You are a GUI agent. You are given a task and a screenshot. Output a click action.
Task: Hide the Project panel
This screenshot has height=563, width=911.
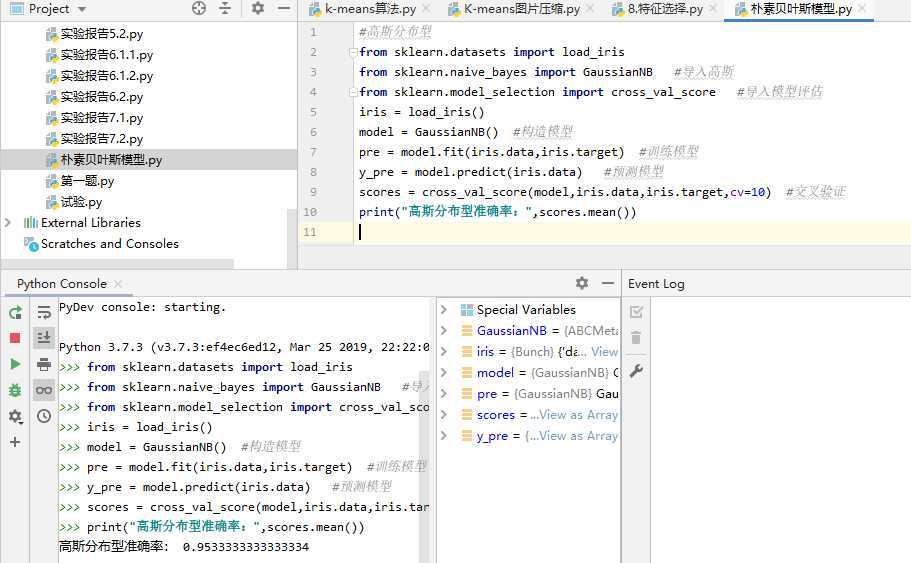pyautogui.click(x=284, y=8)
